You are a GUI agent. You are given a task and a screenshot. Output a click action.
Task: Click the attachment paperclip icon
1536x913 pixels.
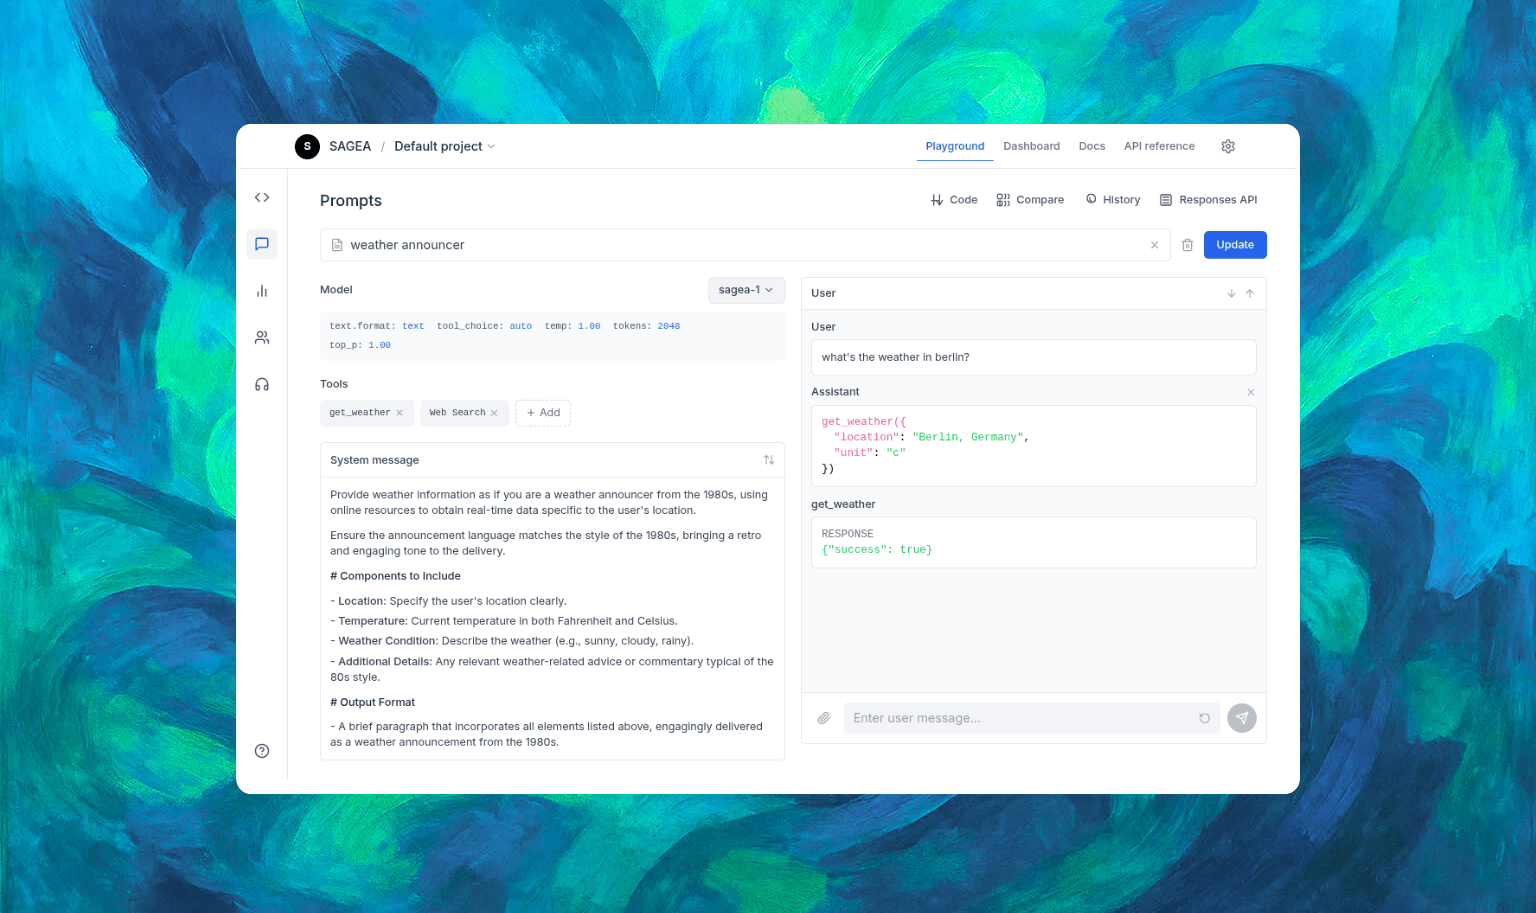coord(824,718)
